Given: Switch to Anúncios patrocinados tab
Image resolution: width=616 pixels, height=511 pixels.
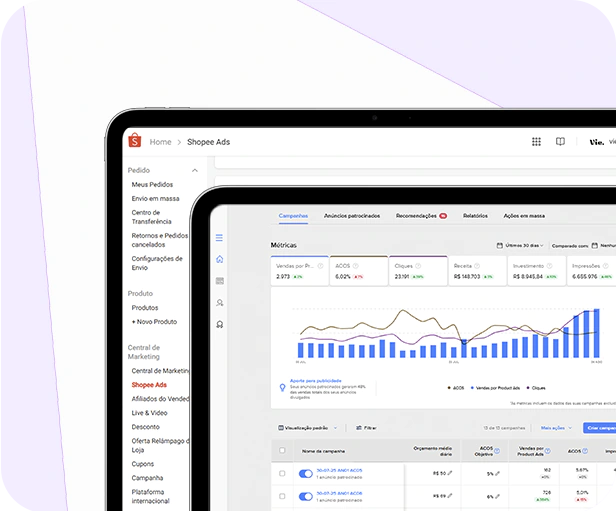Looking at the screenshot, I should tap(352, 215).
